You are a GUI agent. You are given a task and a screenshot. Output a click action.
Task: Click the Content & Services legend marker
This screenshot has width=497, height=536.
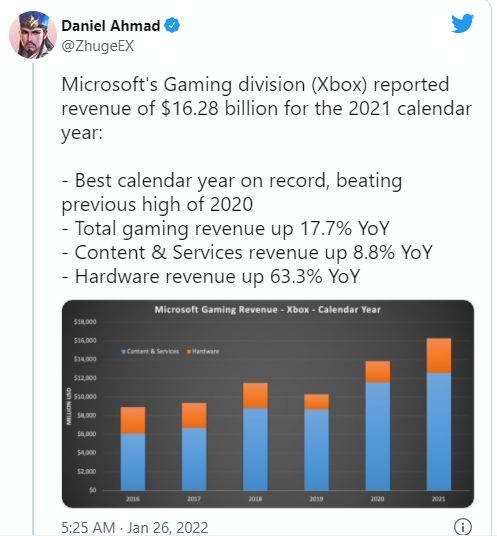coord(124,351)
